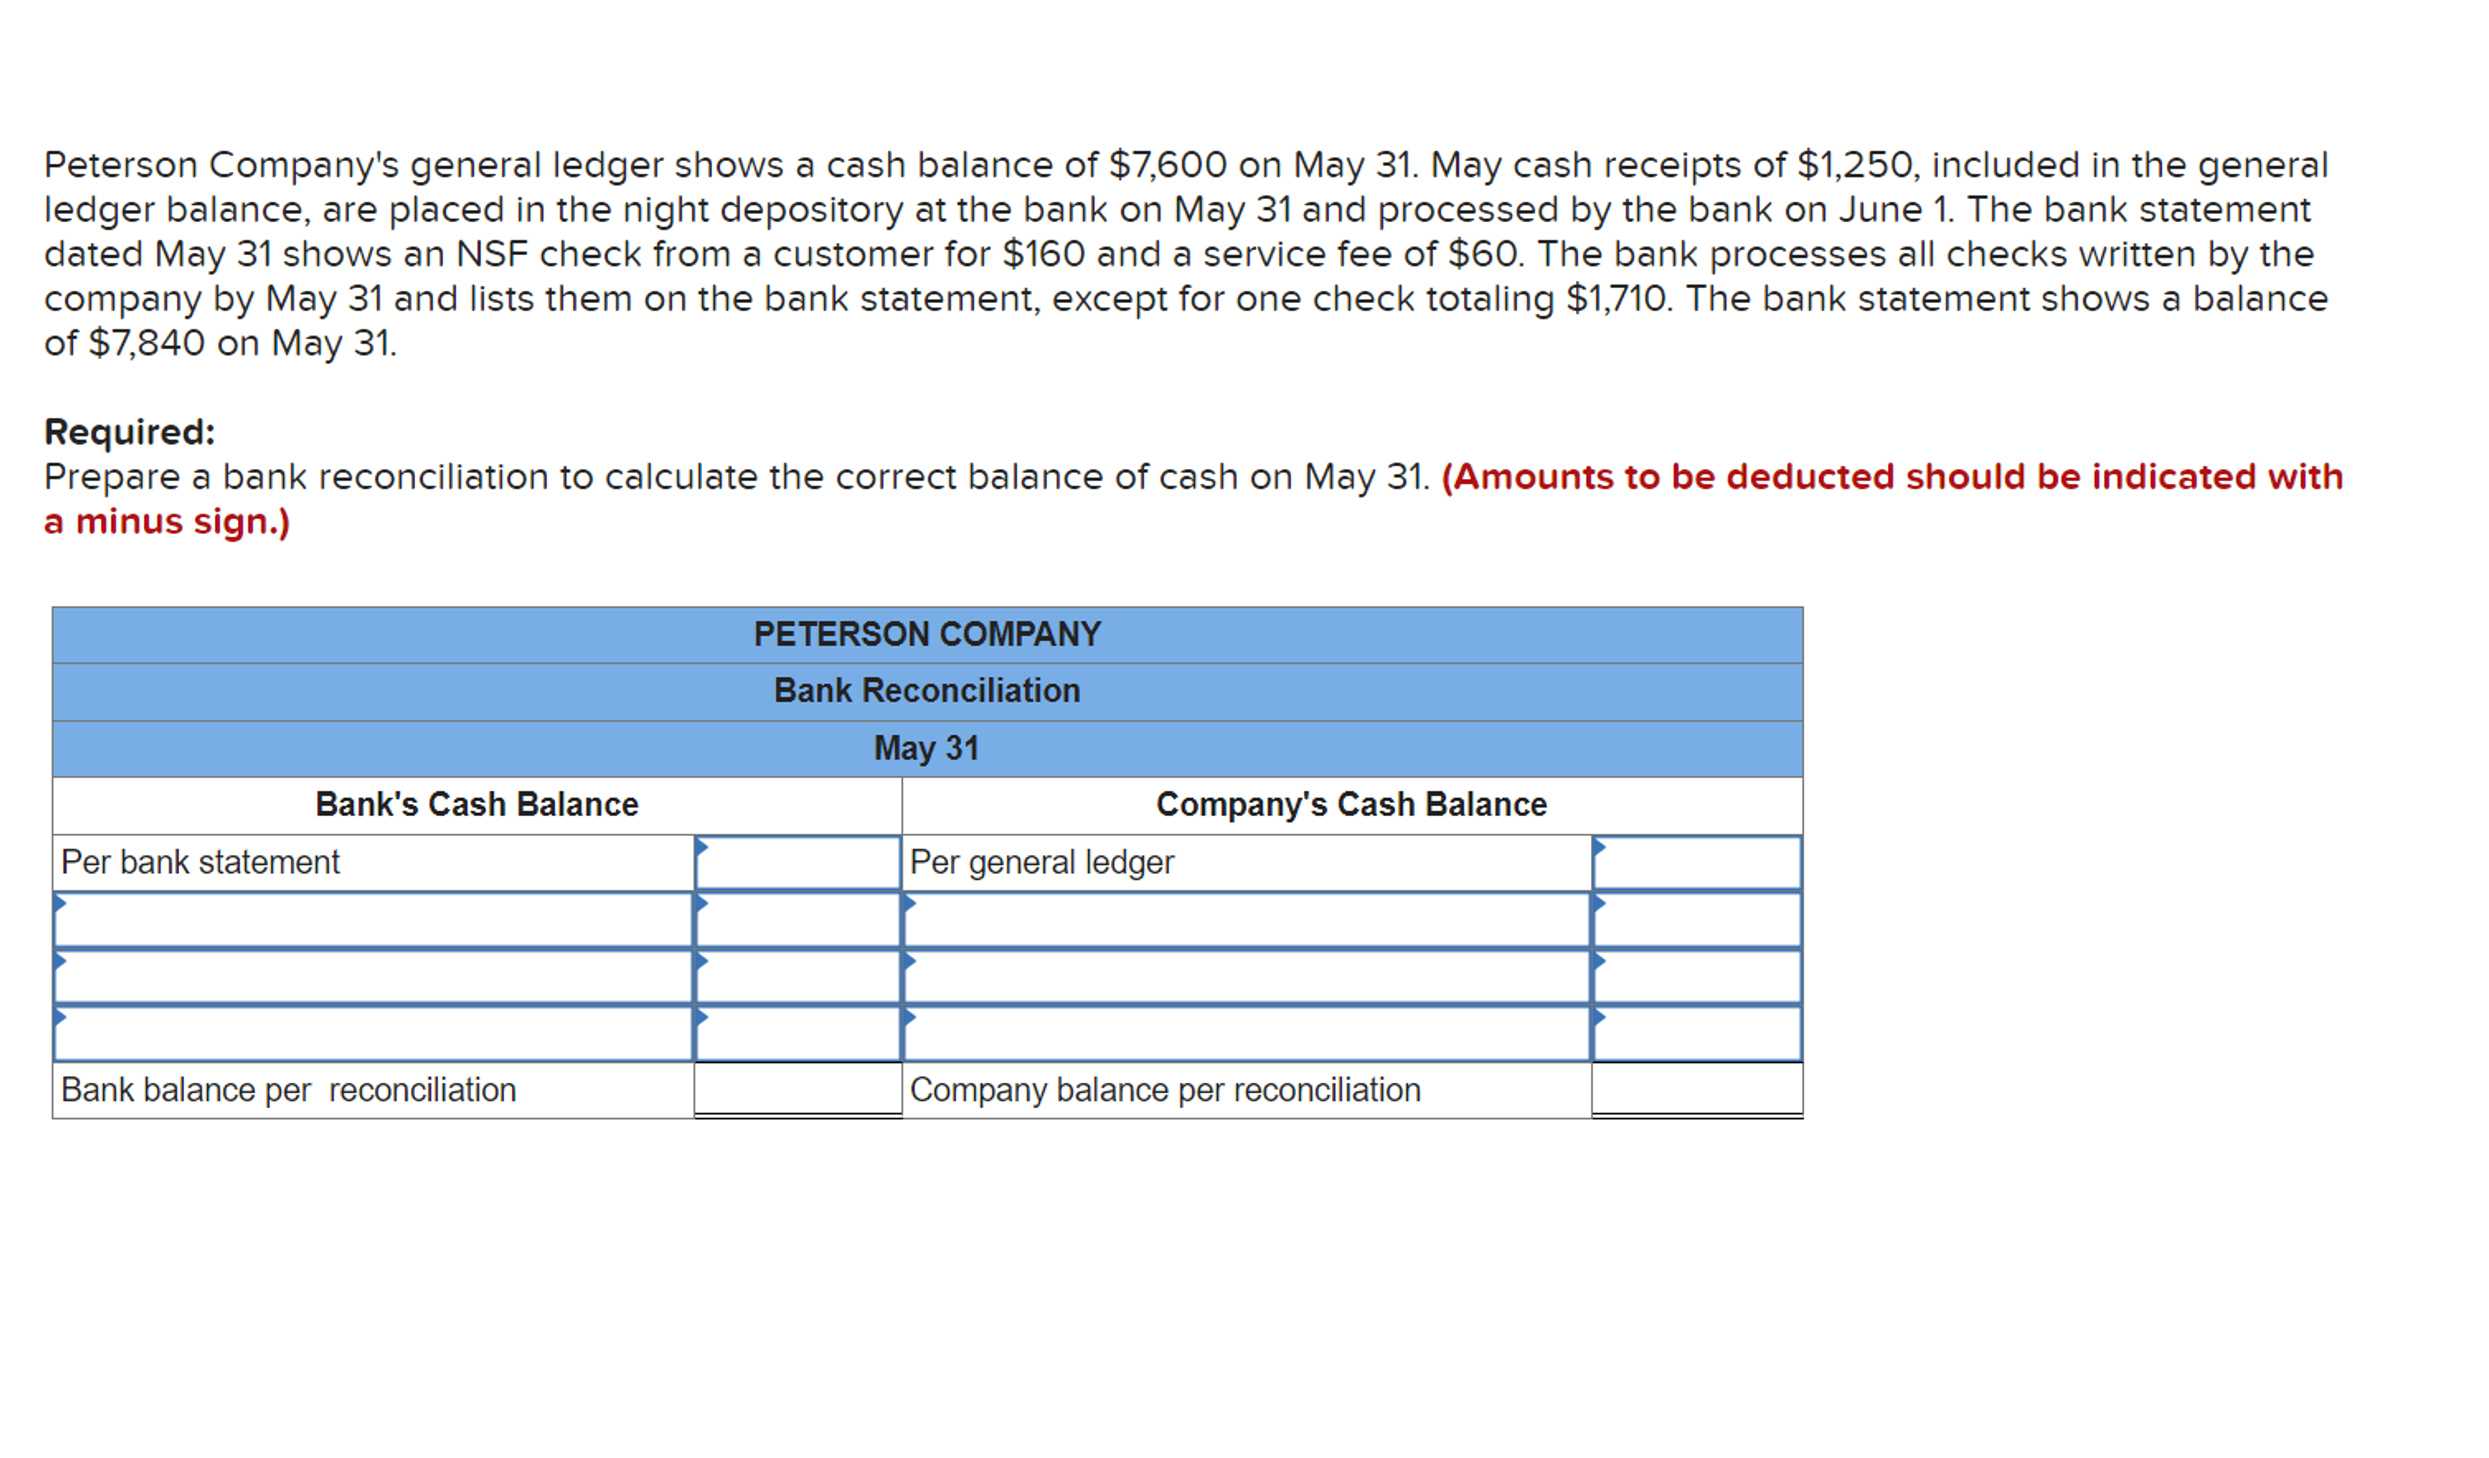Screen dimensions: 2489x1458
Task: Open the third description dropdown on Bank's Cash Balance side
Action: coord(370,1032)
